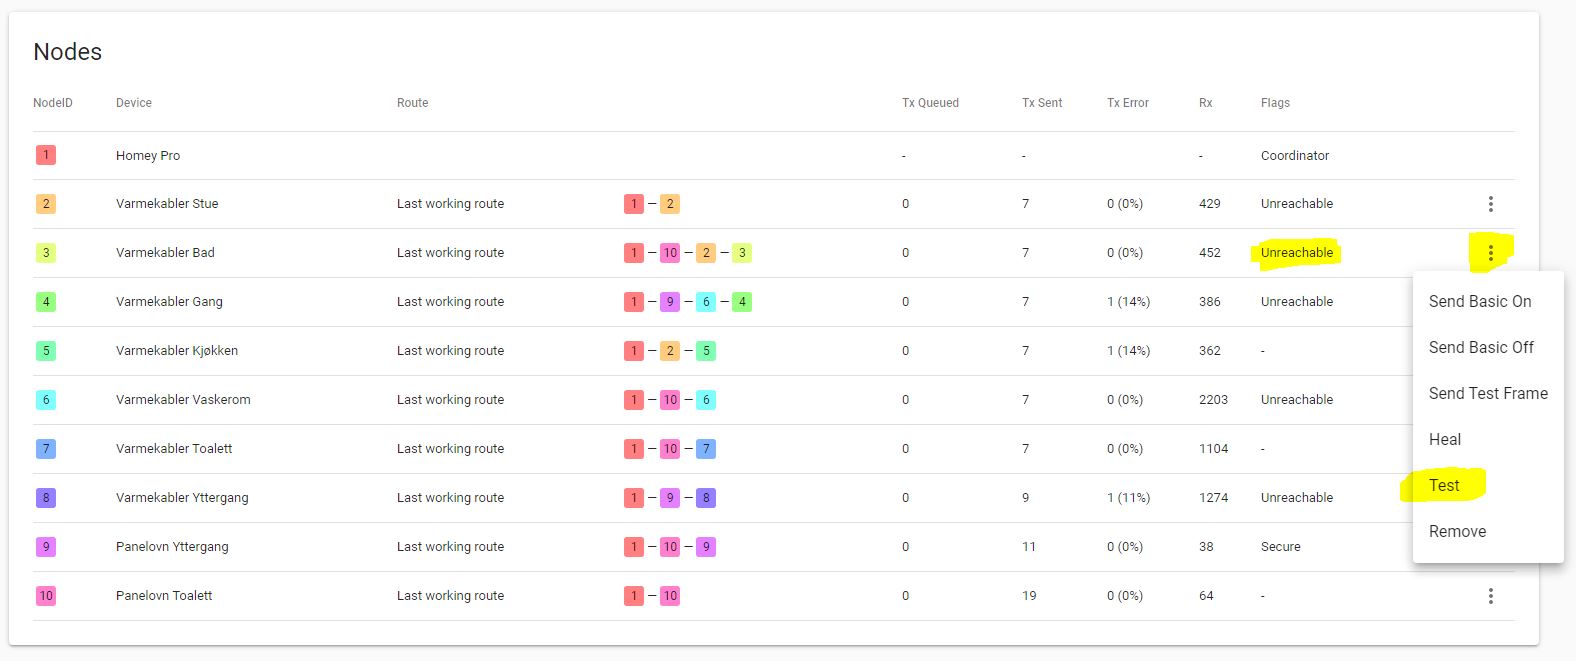
Task: Click node 9 badge in the Varmekabler Yttergang route
Action: click(x=670, y=498)
